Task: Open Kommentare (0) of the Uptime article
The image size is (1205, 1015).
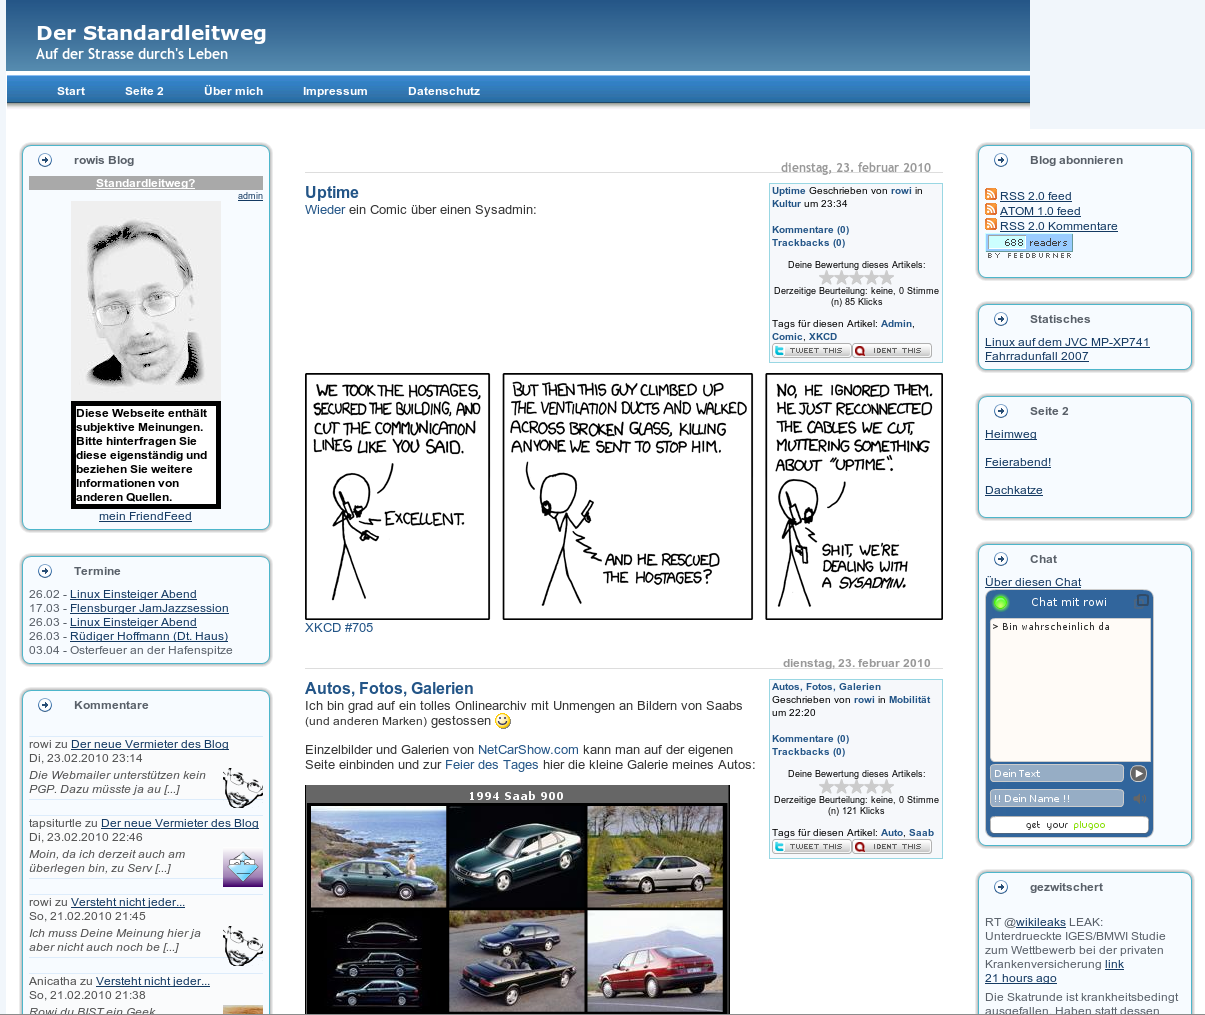Action: click(810, 230)
